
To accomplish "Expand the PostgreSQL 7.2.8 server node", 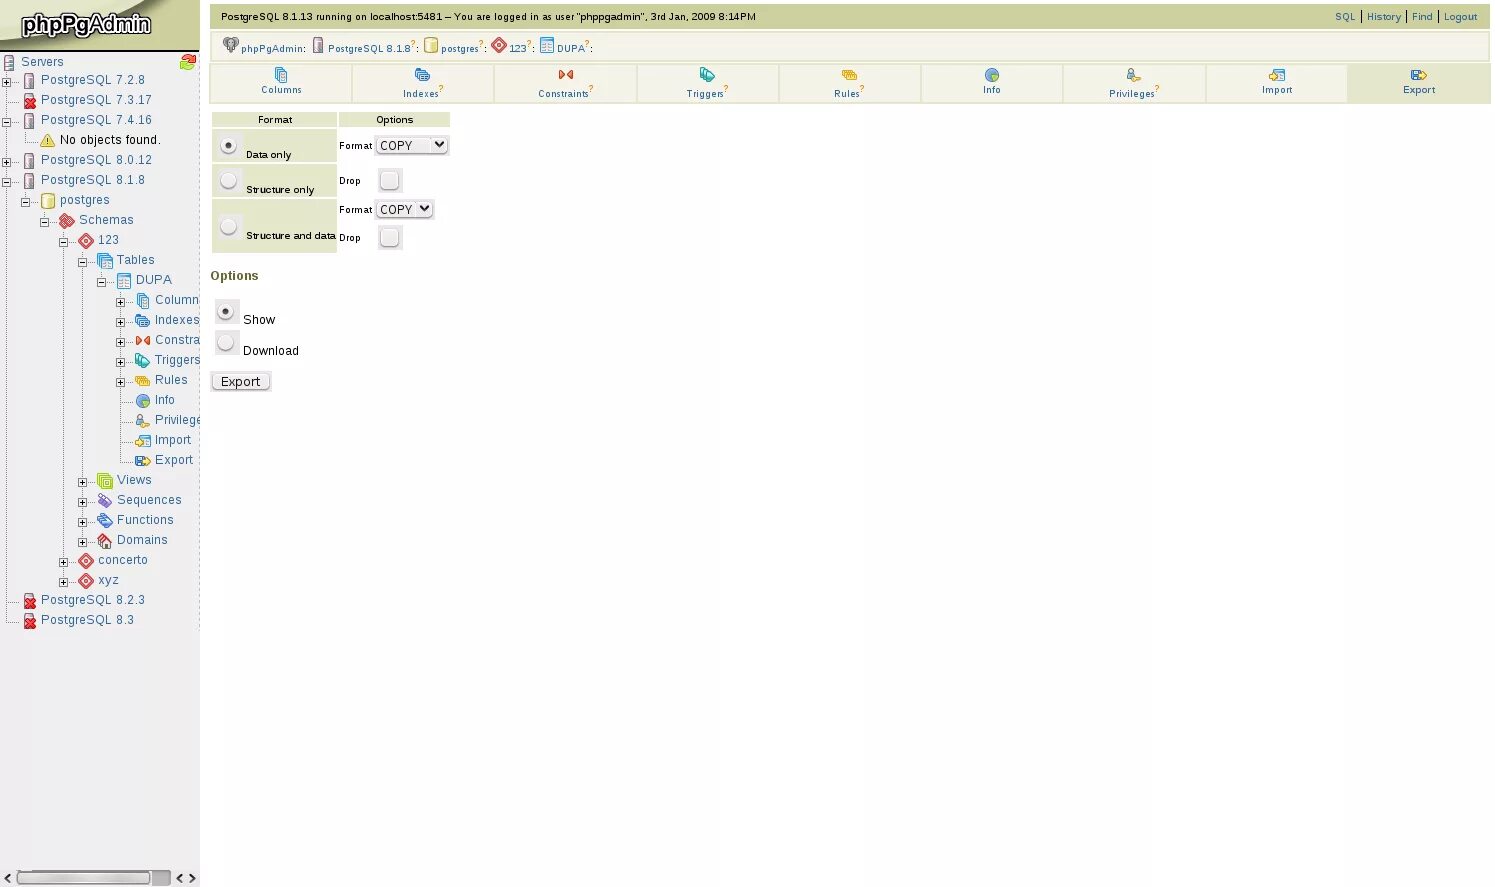I will click(7, 82).
